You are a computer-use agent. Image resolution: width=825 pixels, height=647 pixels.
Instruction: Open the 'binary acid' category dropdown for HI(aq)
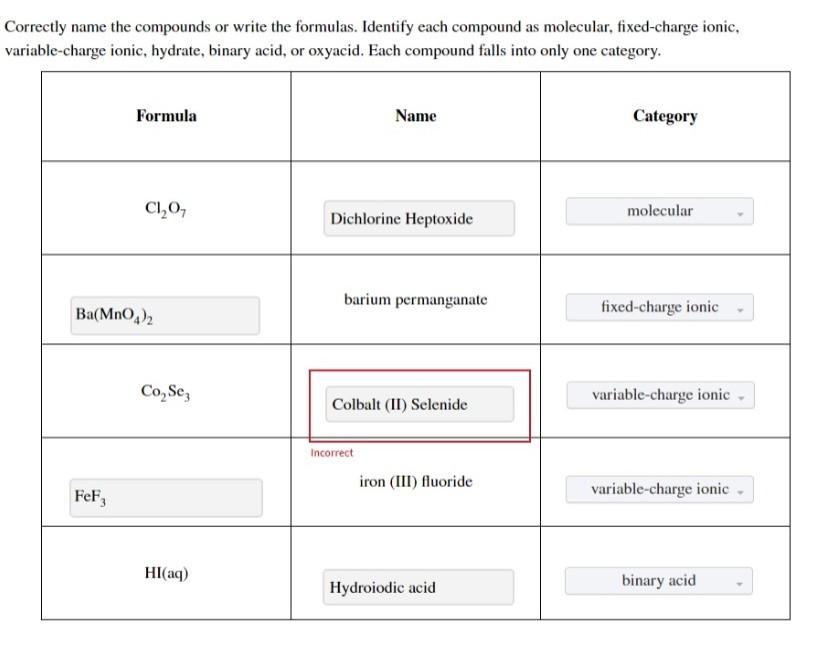tap(659, 580)
